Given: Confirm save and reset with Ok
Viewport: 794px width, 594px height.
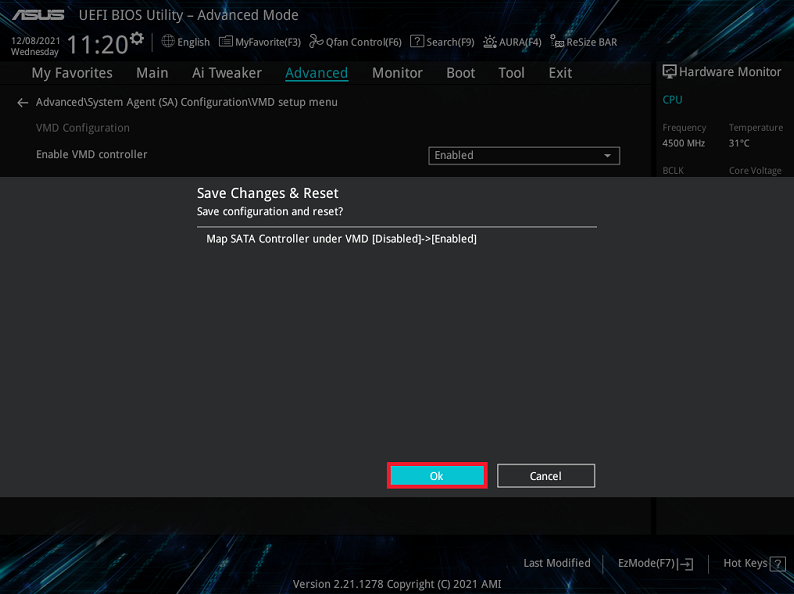Looking at the screenshot, I should click(x=437, y=476).
